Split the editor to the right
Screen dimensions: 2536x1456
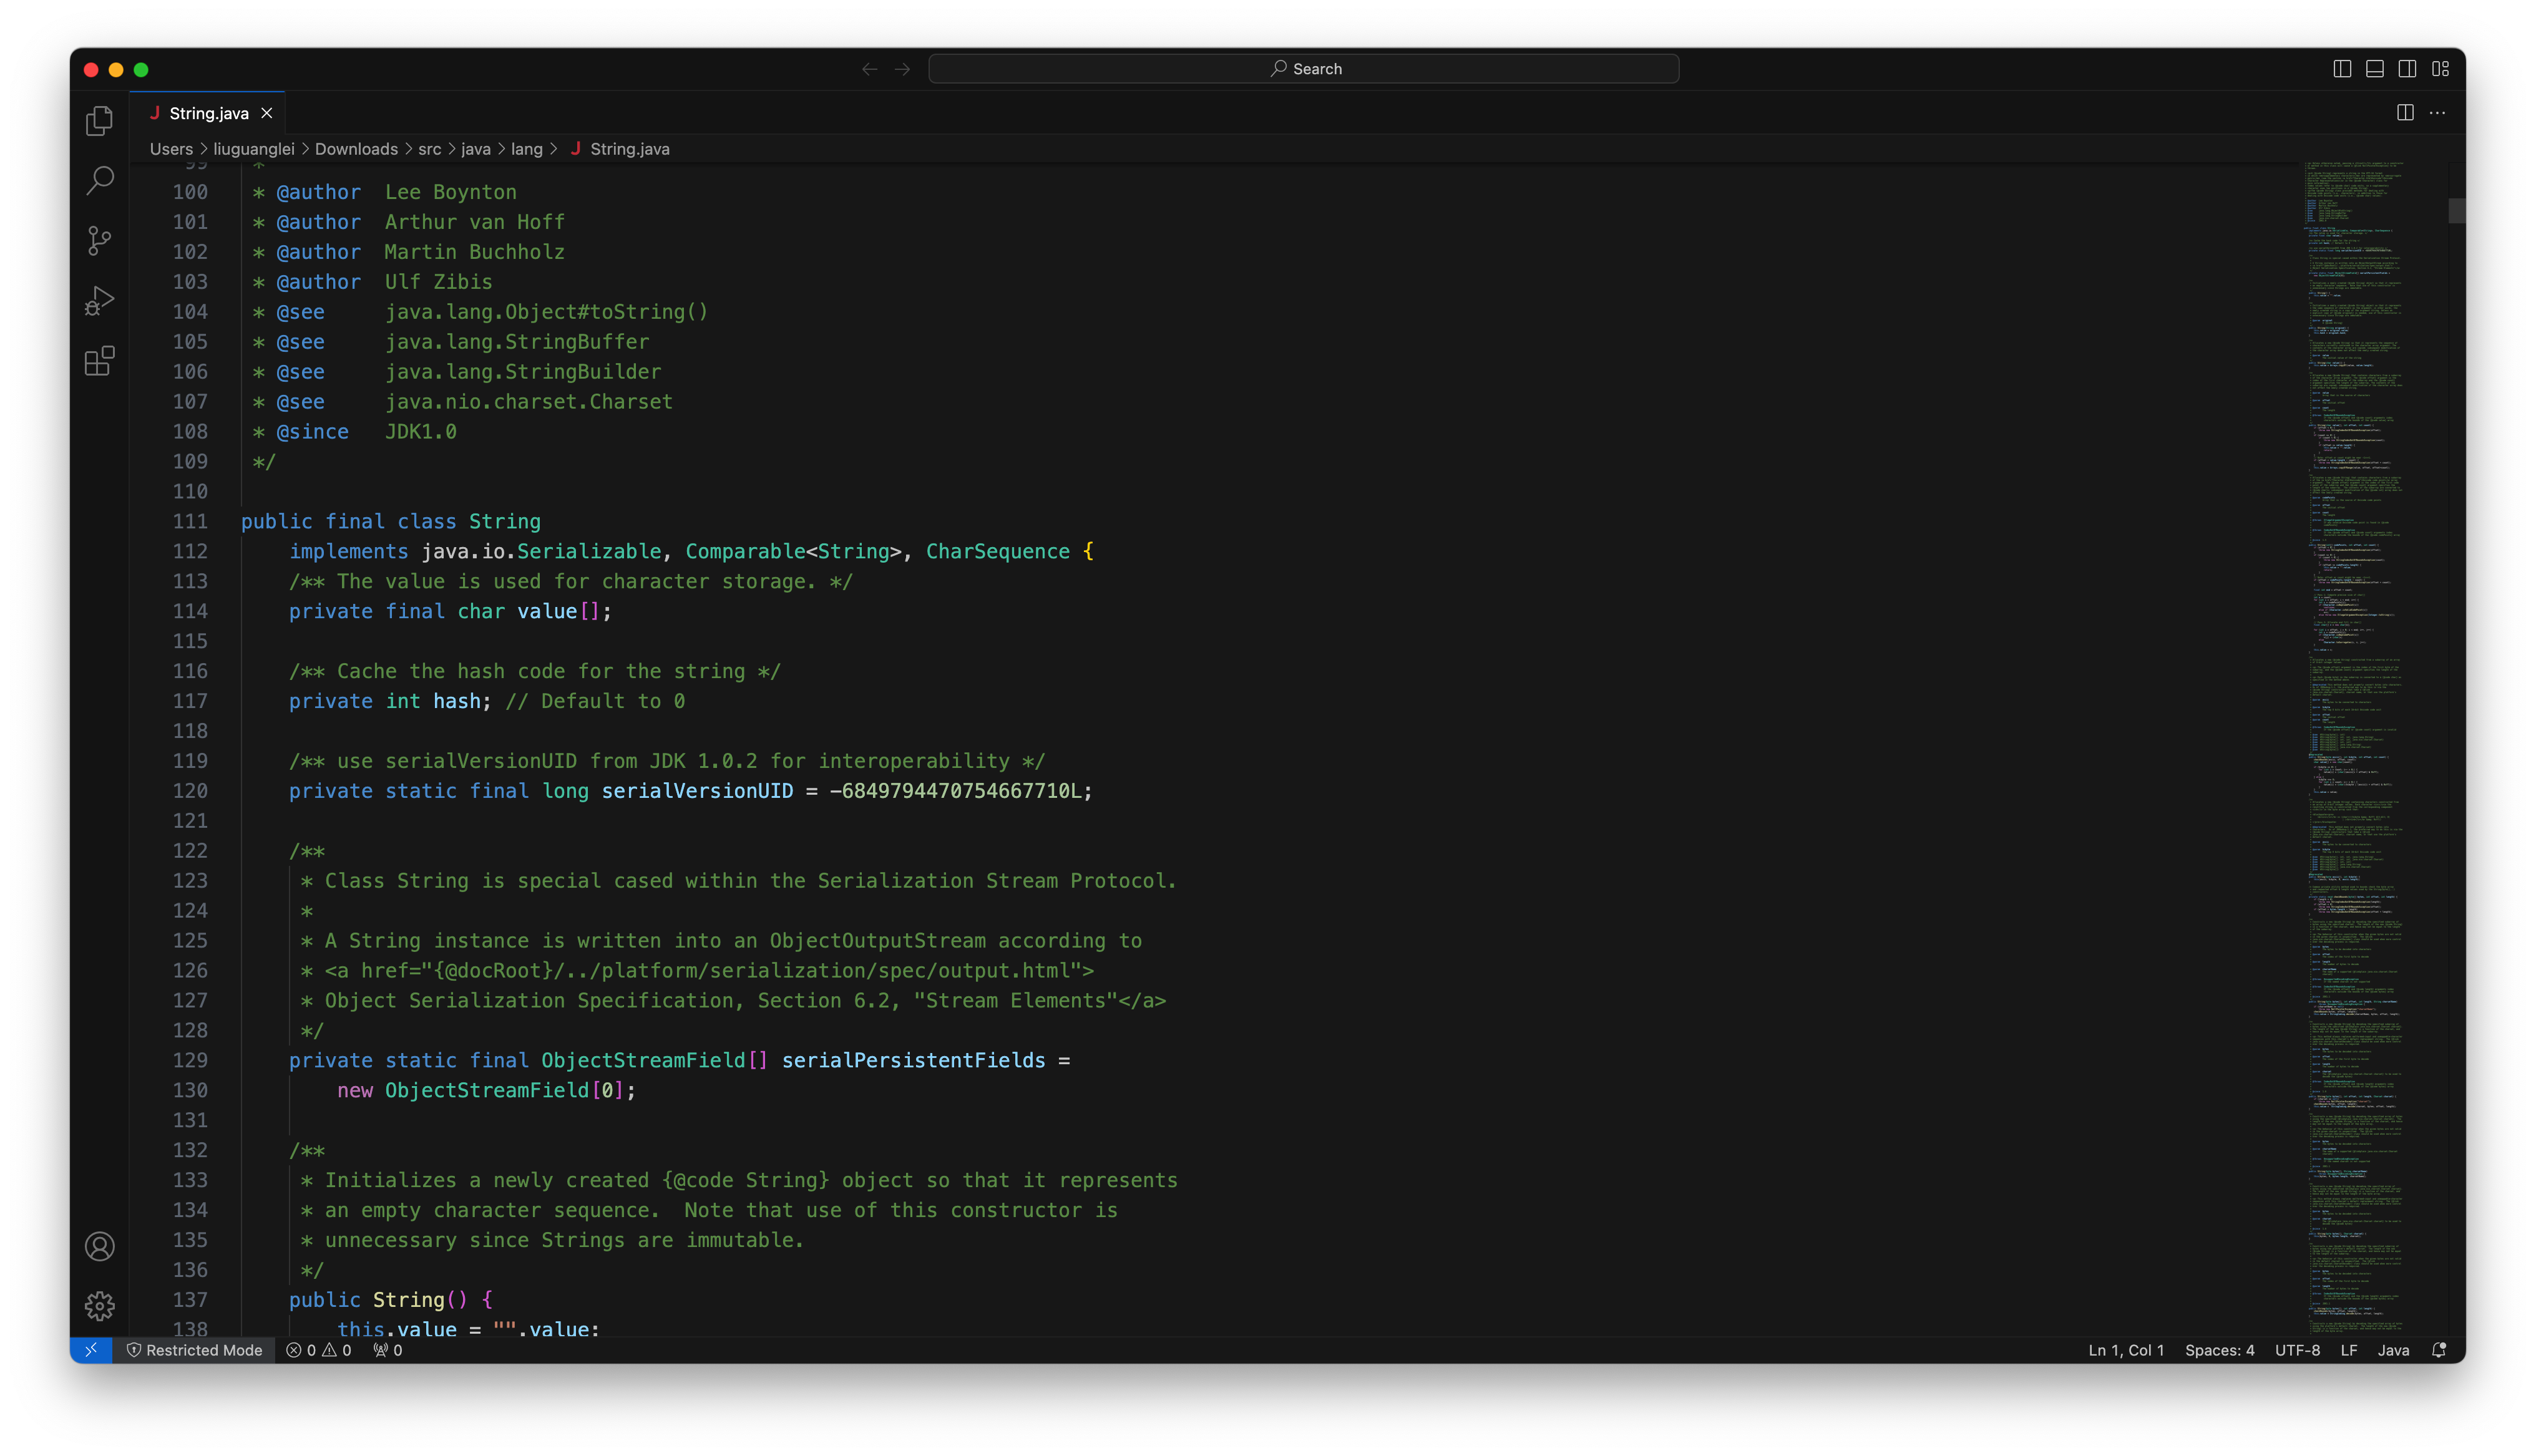(2405, 113)
